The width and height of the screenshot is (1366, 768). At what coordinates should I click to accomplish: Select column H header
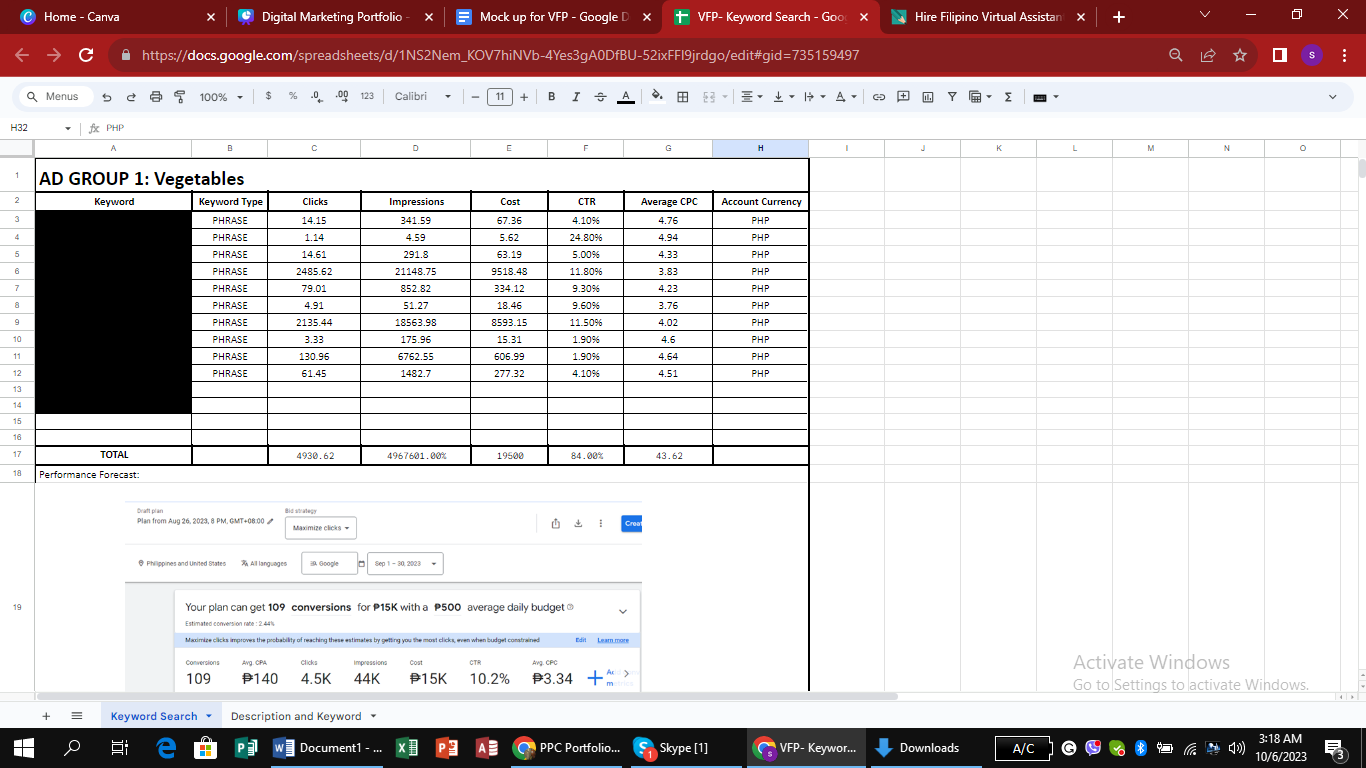click(760, 148)
